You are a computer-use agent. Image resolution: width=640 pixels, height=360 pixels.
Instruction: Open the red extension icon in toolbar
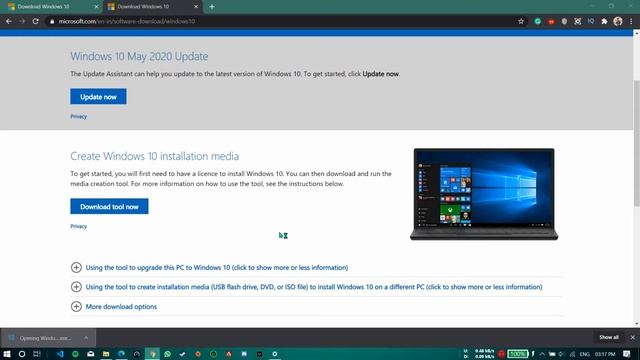click(551, 21)
